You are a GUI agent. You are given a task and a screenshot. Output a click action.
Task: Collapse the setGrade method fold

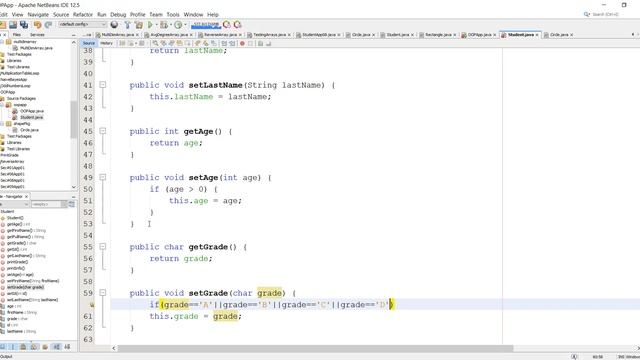pos(102,293)
